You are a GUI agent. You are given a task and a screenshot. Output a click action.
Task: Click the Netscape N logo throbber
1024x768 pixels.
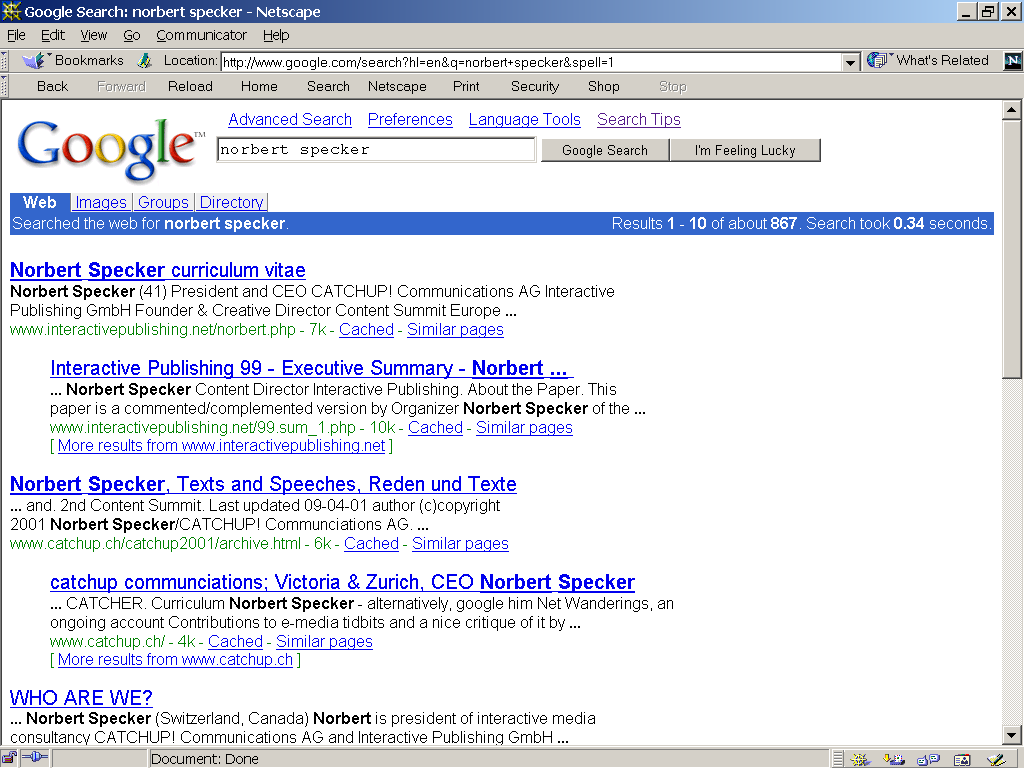coord(1012,61)
